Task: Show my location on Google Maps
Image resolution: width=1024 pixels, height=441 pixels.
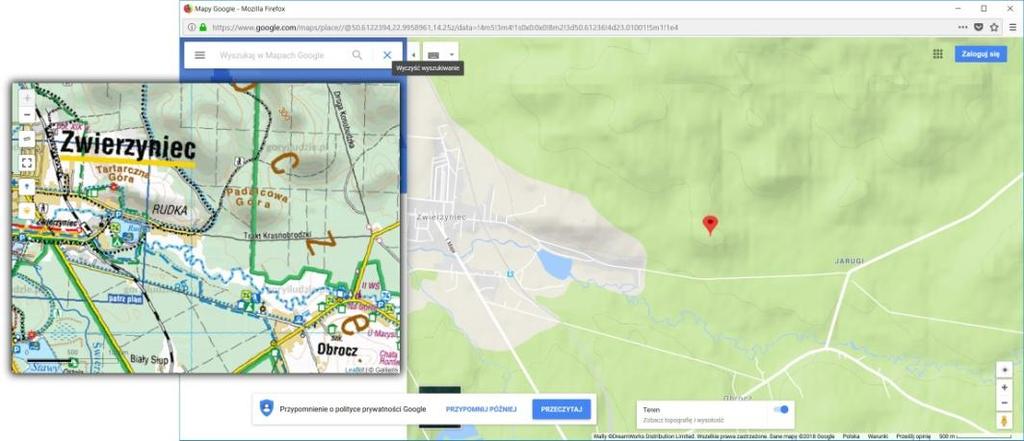Action: 1004,369
